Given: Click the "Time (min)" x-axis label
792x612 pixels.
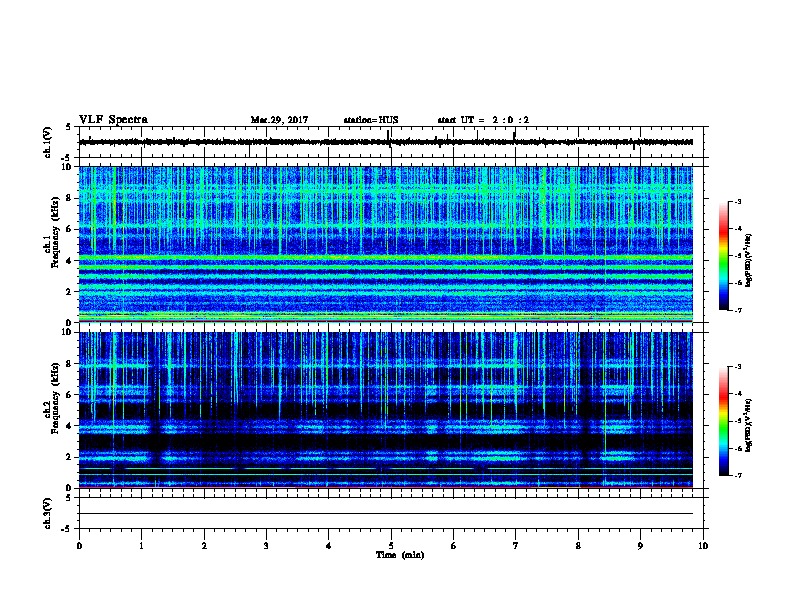Looking at the screenshot, I should click(x=400, y=555).
